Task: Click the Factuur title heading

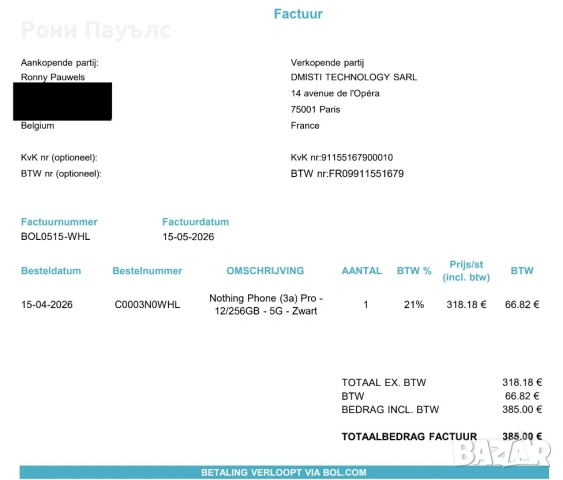Action: click(298, 14)
